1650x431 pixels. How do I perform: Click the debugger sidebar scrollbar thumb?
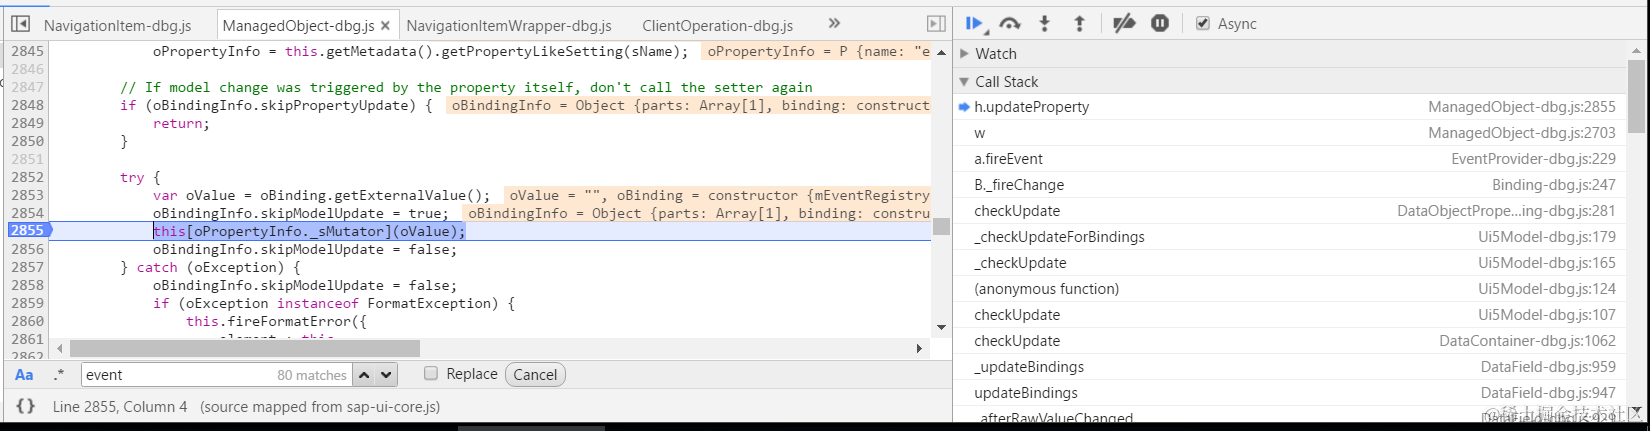point(1636,96)
